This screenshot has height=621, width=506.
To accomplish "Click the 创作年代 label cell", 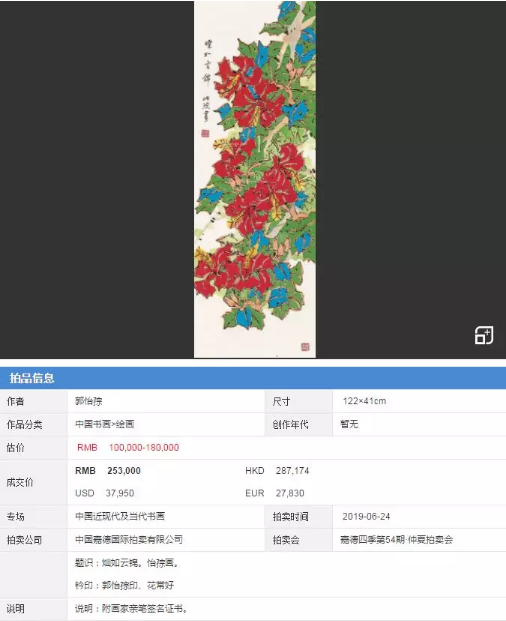I will pos(299,425).
